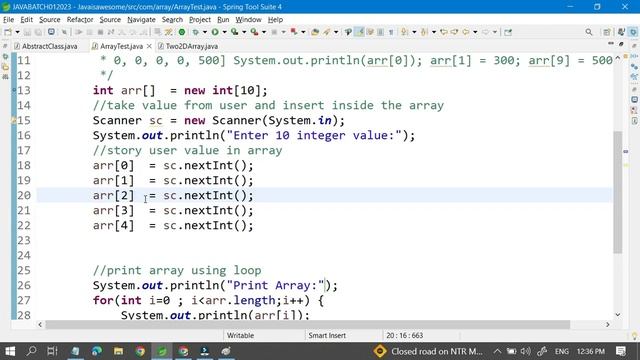The height and width of the screenshot is (360, 640).
Task: Click the Next Annotation icon
Action: coord(404,32)
